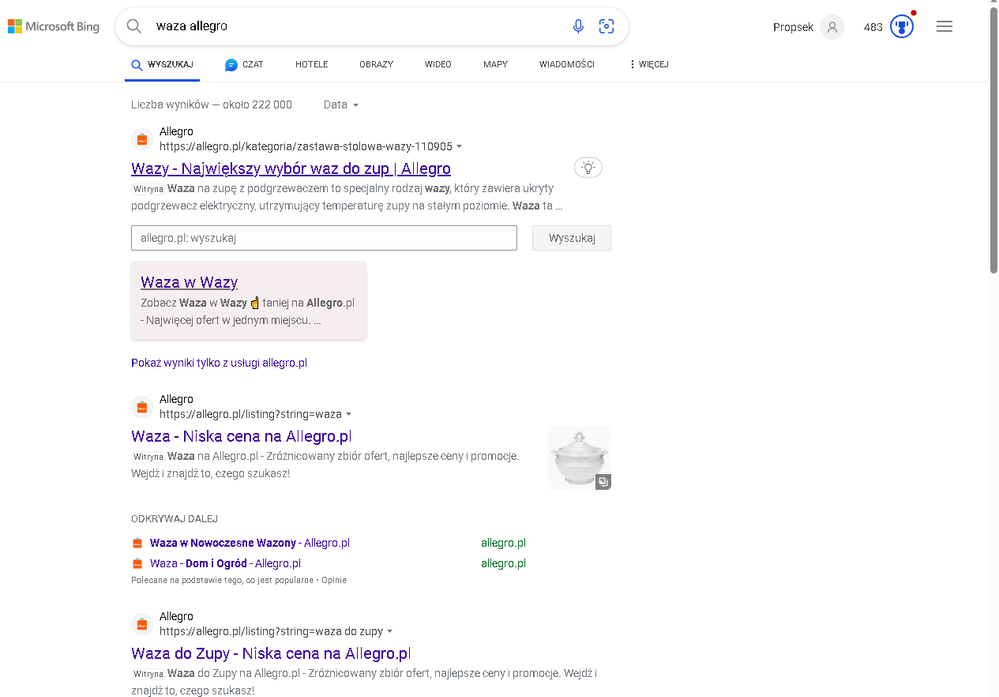Switch to the Wideo tab

coord(438,64)
